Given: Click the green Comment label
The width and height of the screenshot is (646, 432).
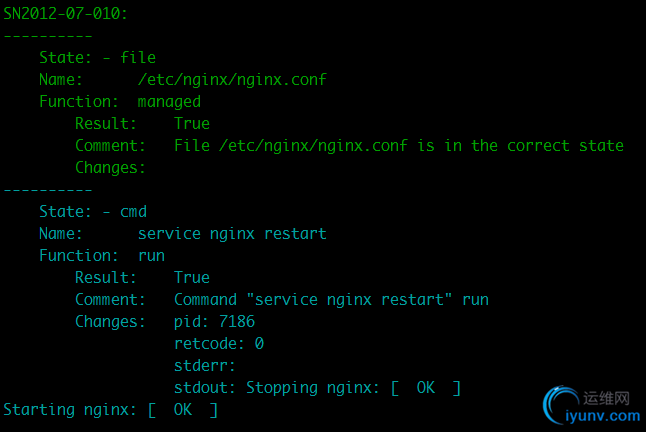Looking at the screenshot, I should pyautogui.click(x=110, y=145).
